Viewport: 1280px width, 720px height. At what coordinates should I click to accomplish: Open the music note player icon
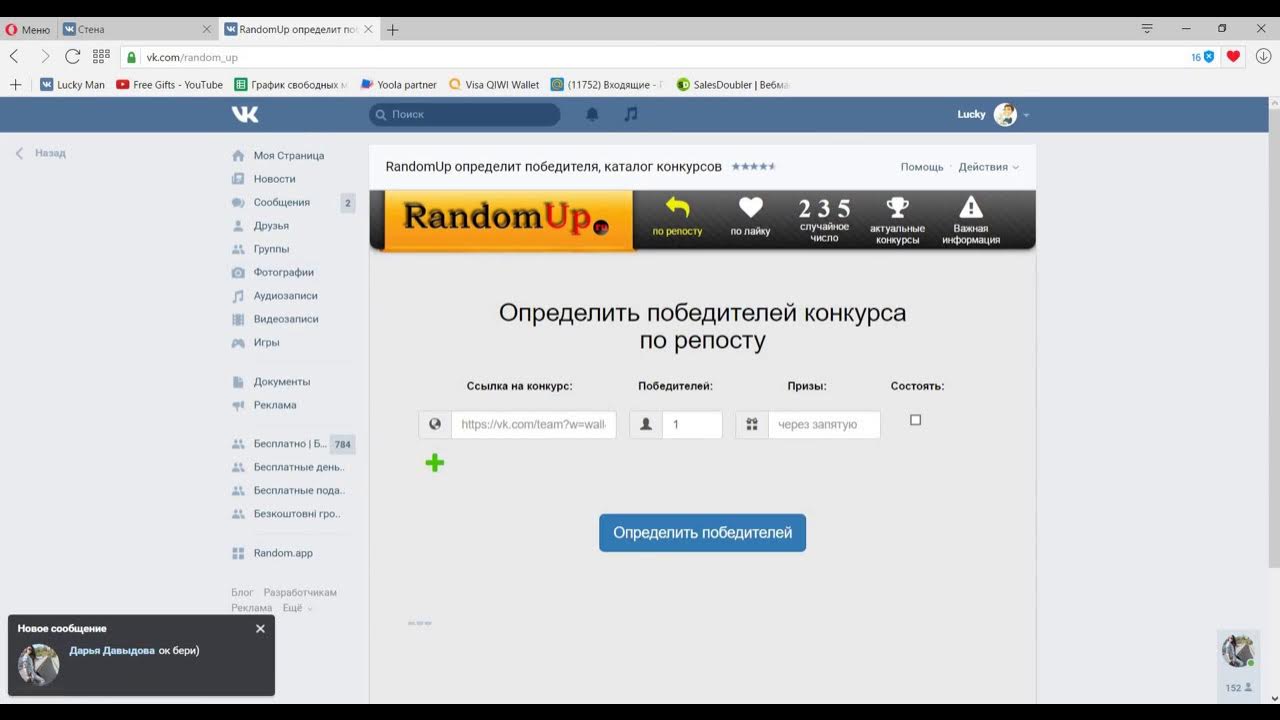(630, 114)
